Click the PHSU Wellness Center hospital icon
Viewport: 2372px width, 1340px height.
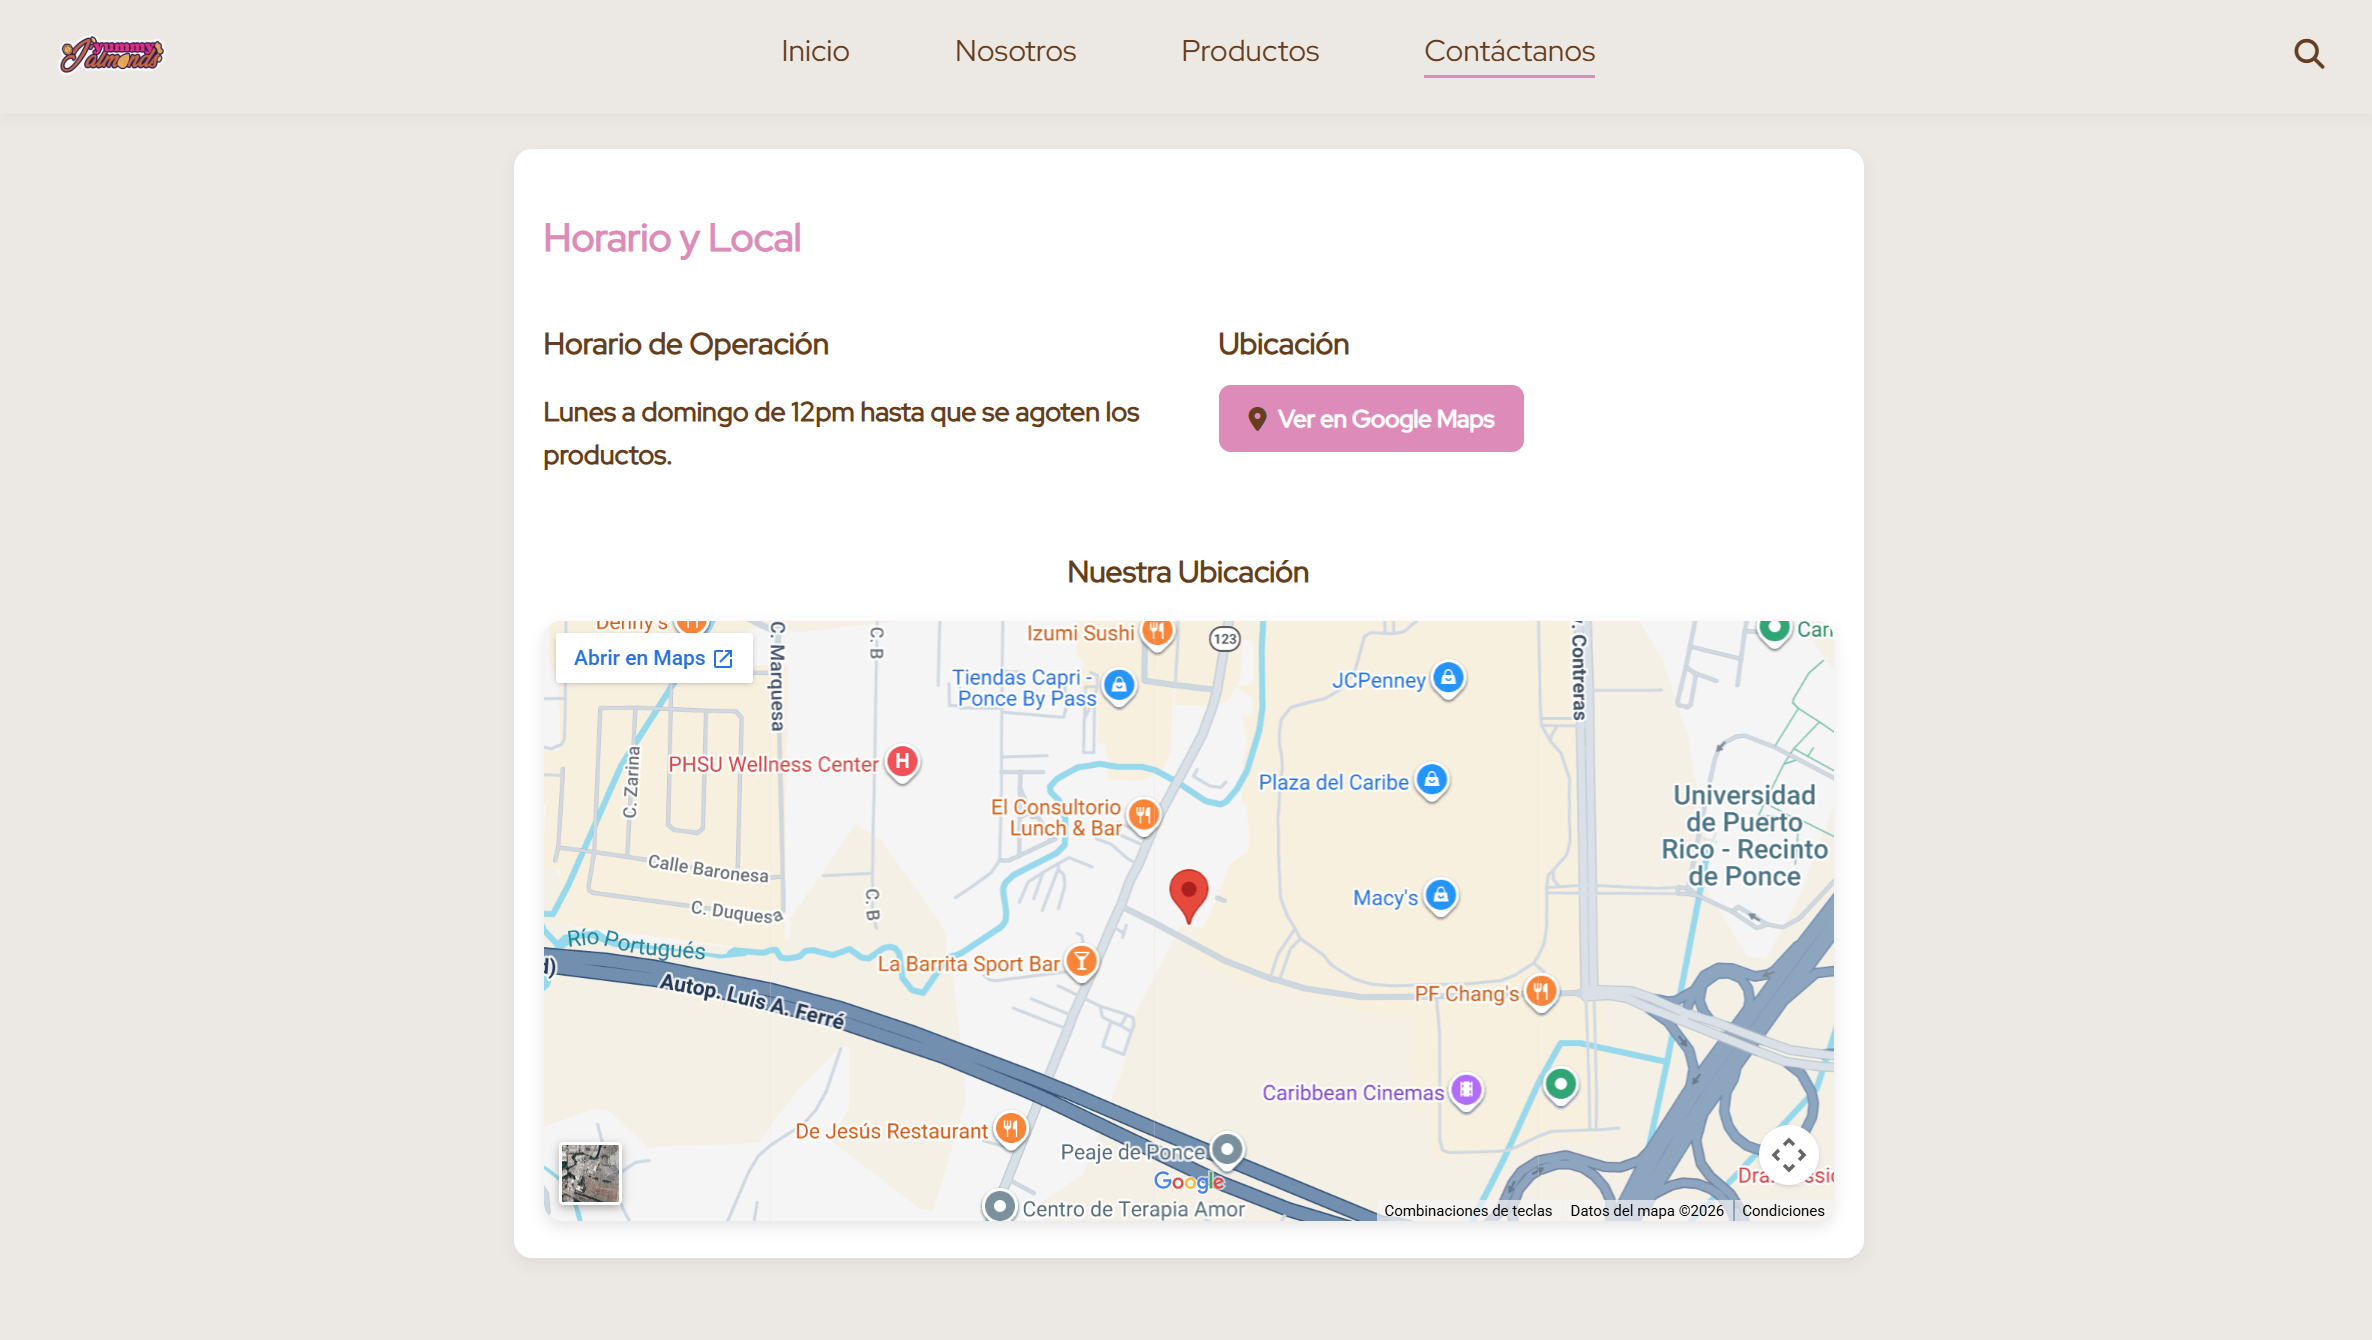point(902,762)
